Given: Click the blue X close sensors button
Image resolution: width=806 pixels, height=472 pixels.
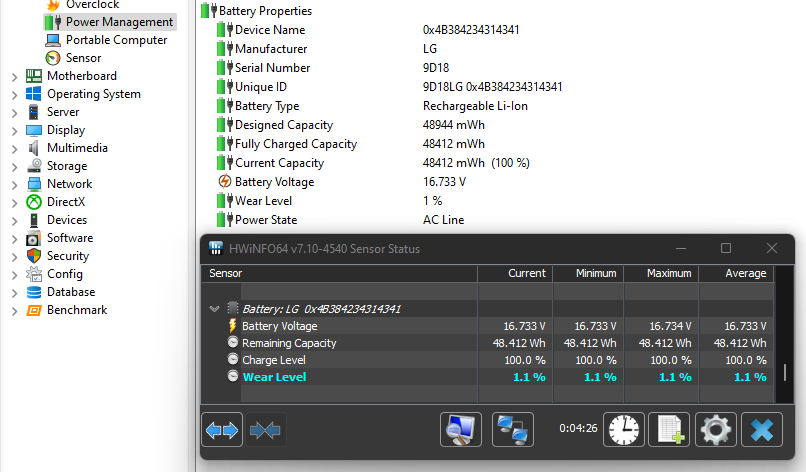Looking at the screenshot, I should pyautogui.click(x=762, y=429).
